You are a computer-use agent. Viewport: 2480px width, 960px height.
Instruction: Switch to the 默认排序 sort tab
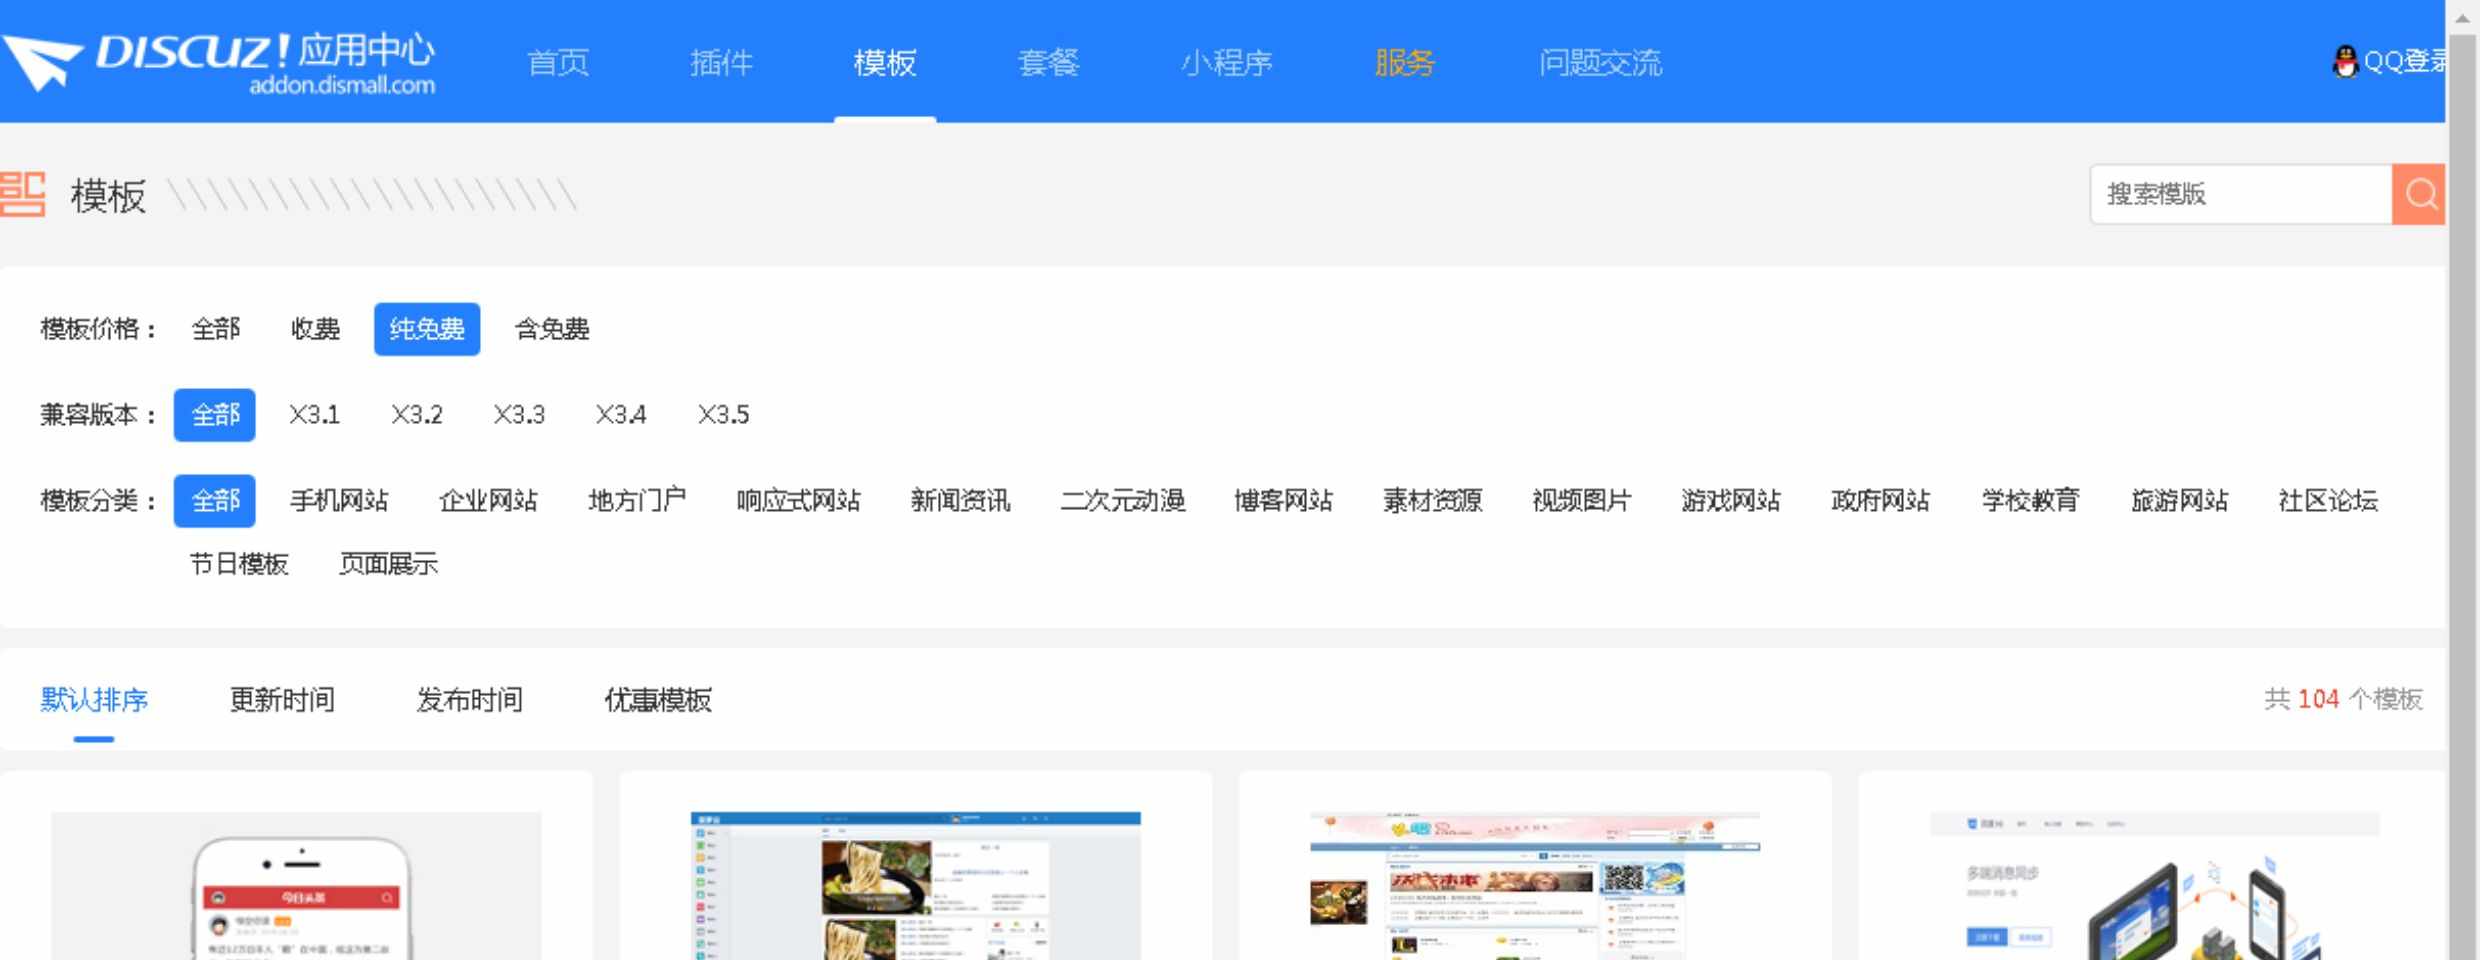[94, 700]
